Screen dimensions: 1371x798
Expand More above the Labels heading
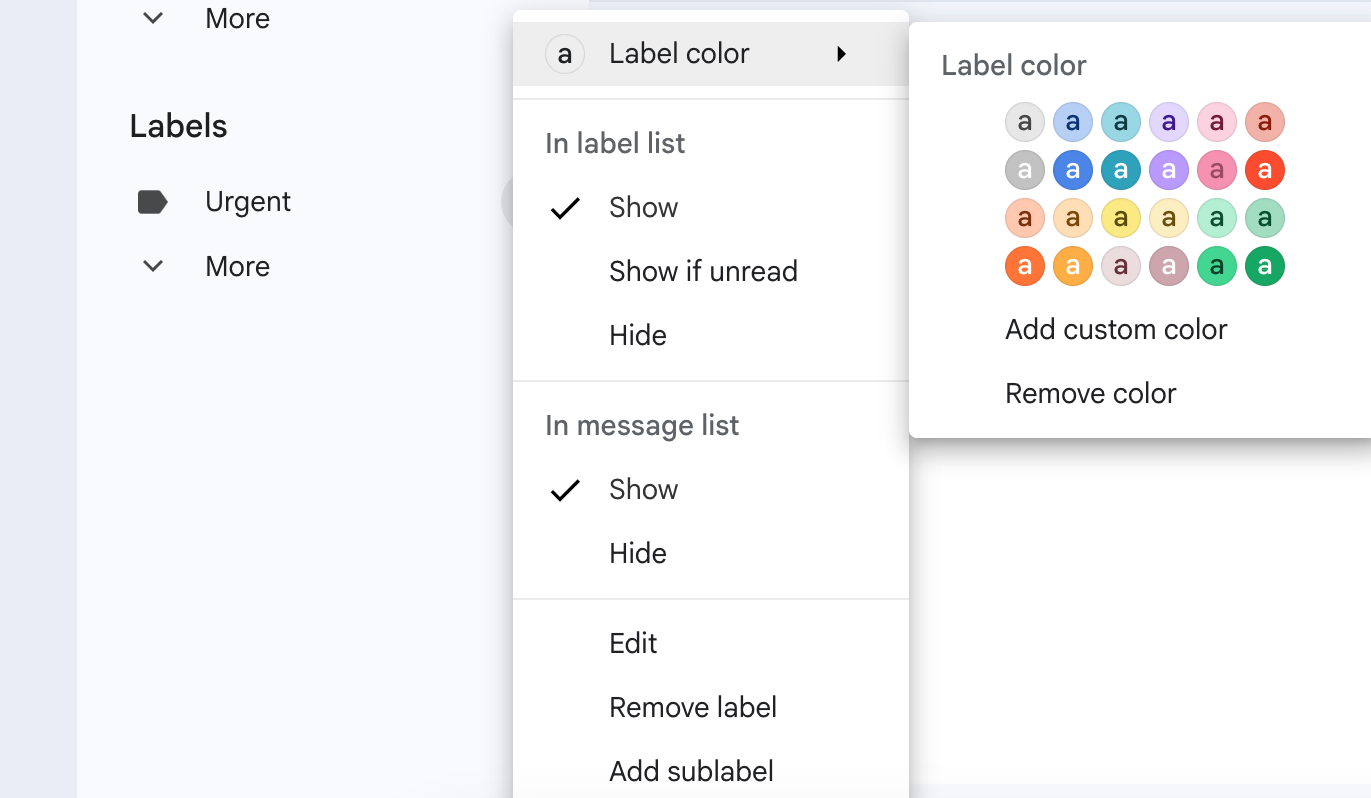click(x=236, y=19)
